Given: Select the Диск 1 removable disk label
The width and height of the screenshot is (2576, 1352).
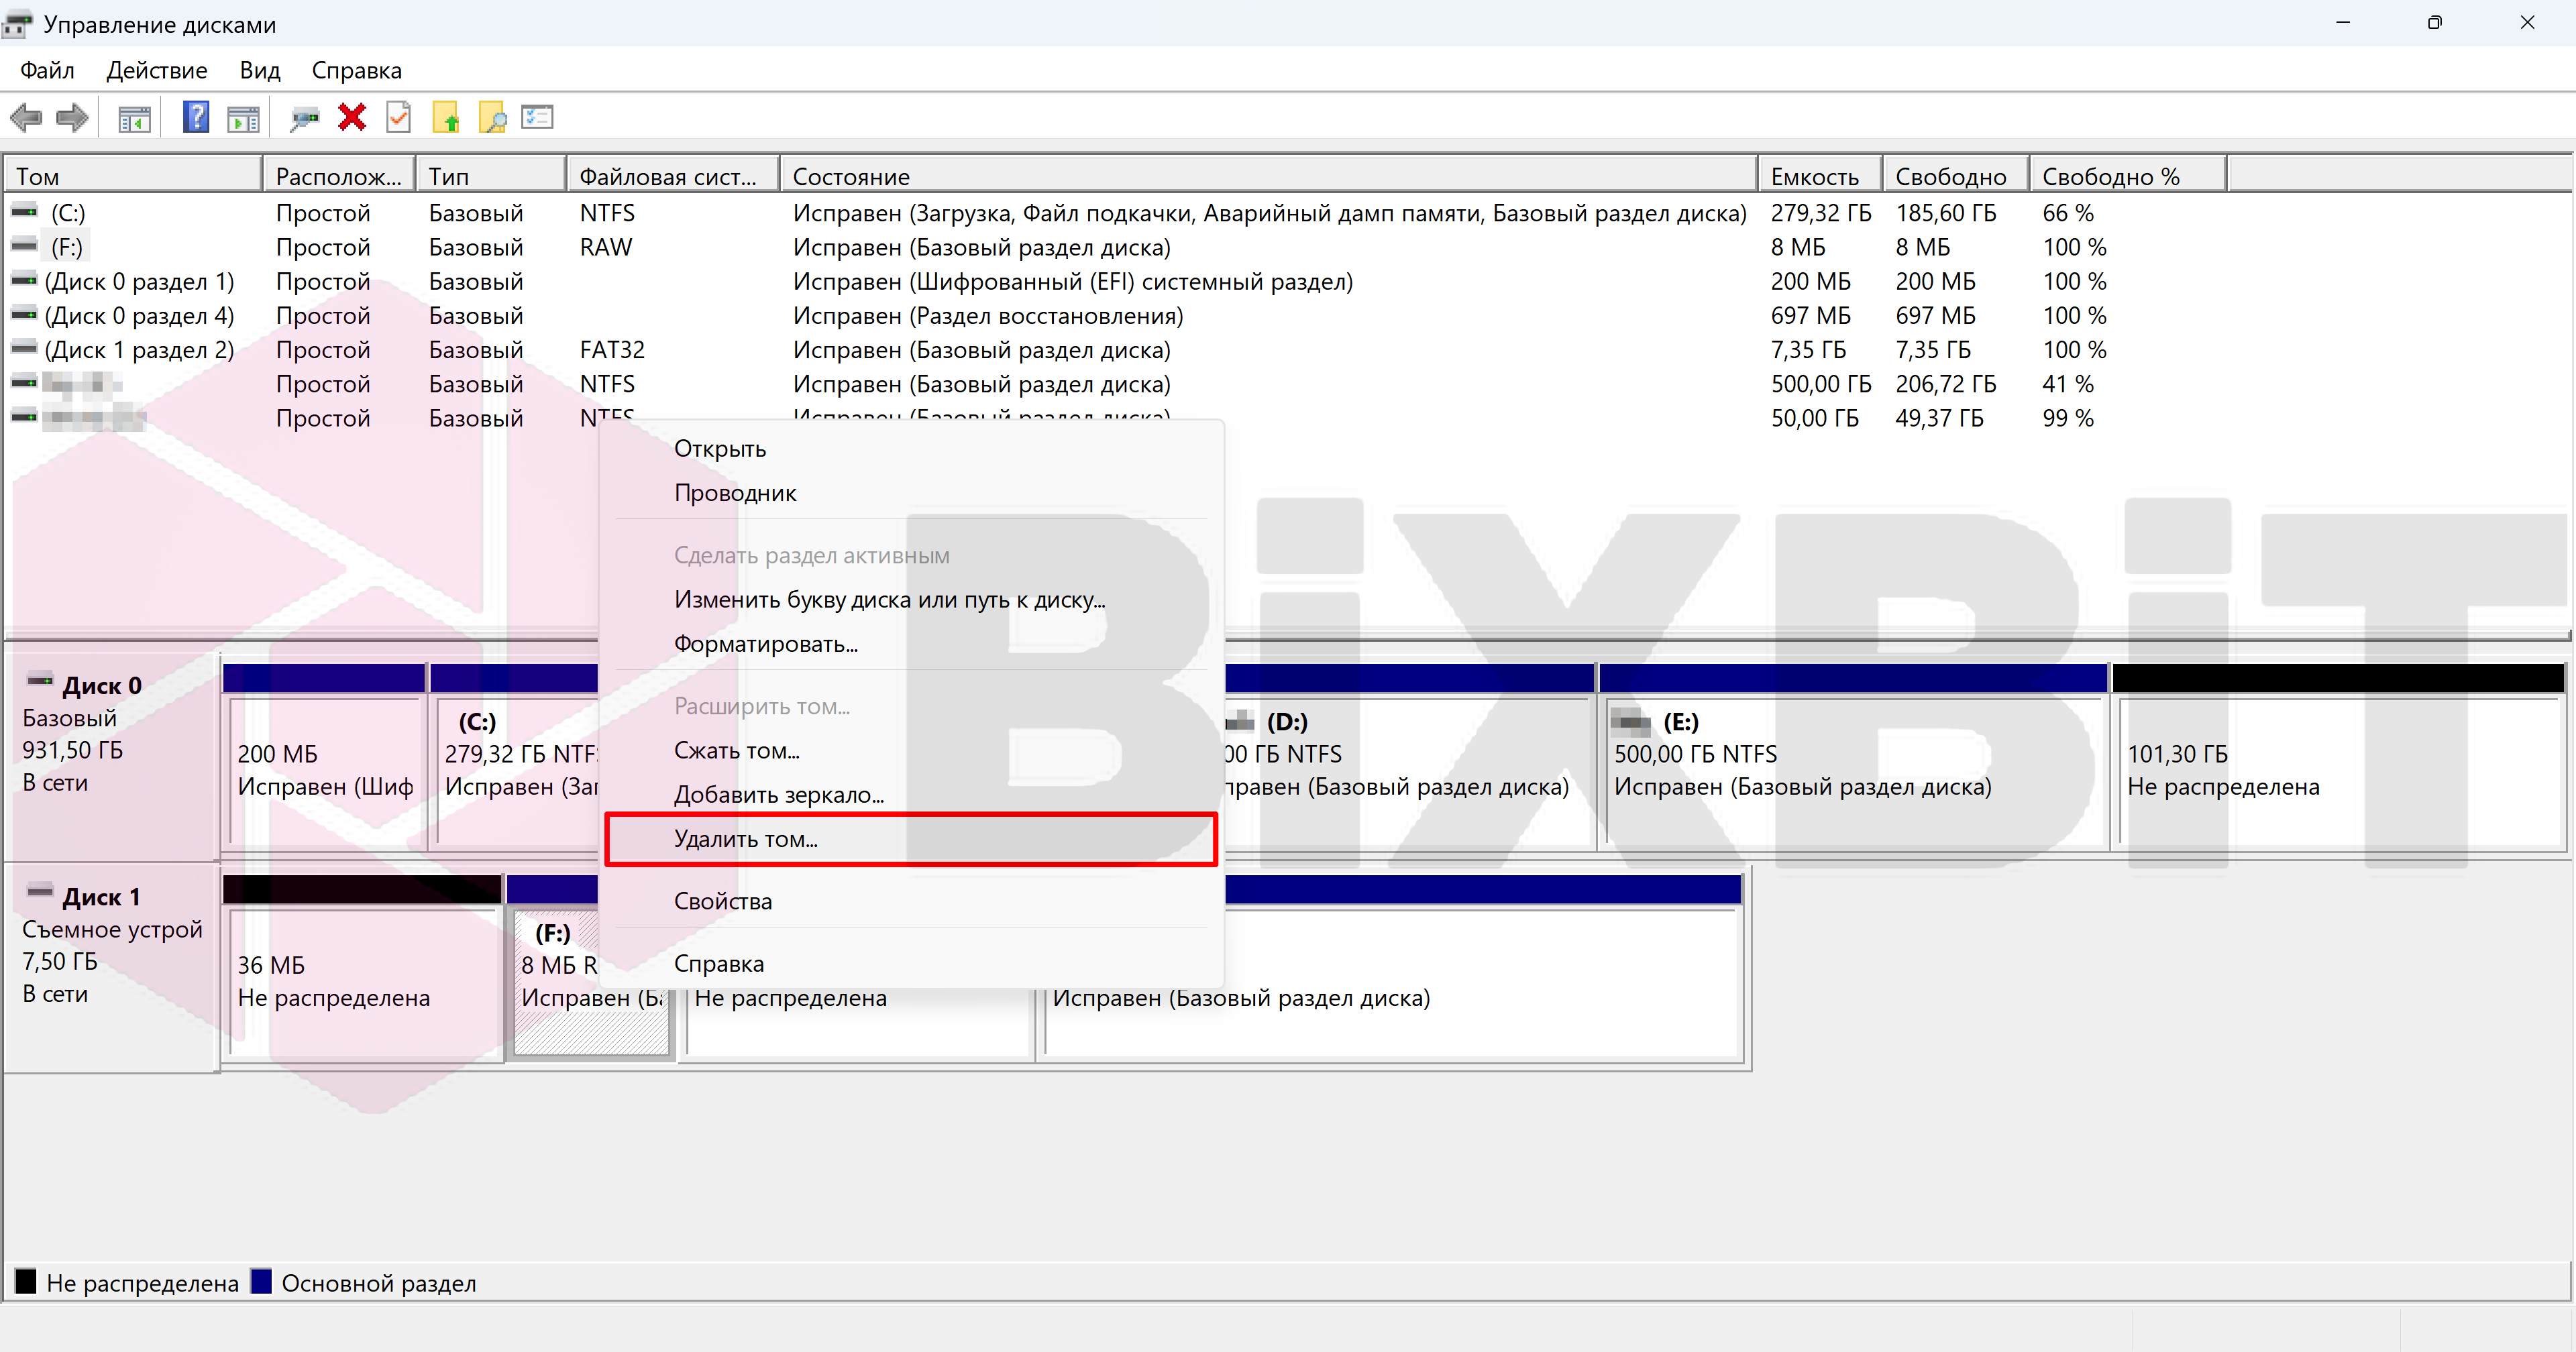Looking at the screenshot, I should (x=101, y=897).
